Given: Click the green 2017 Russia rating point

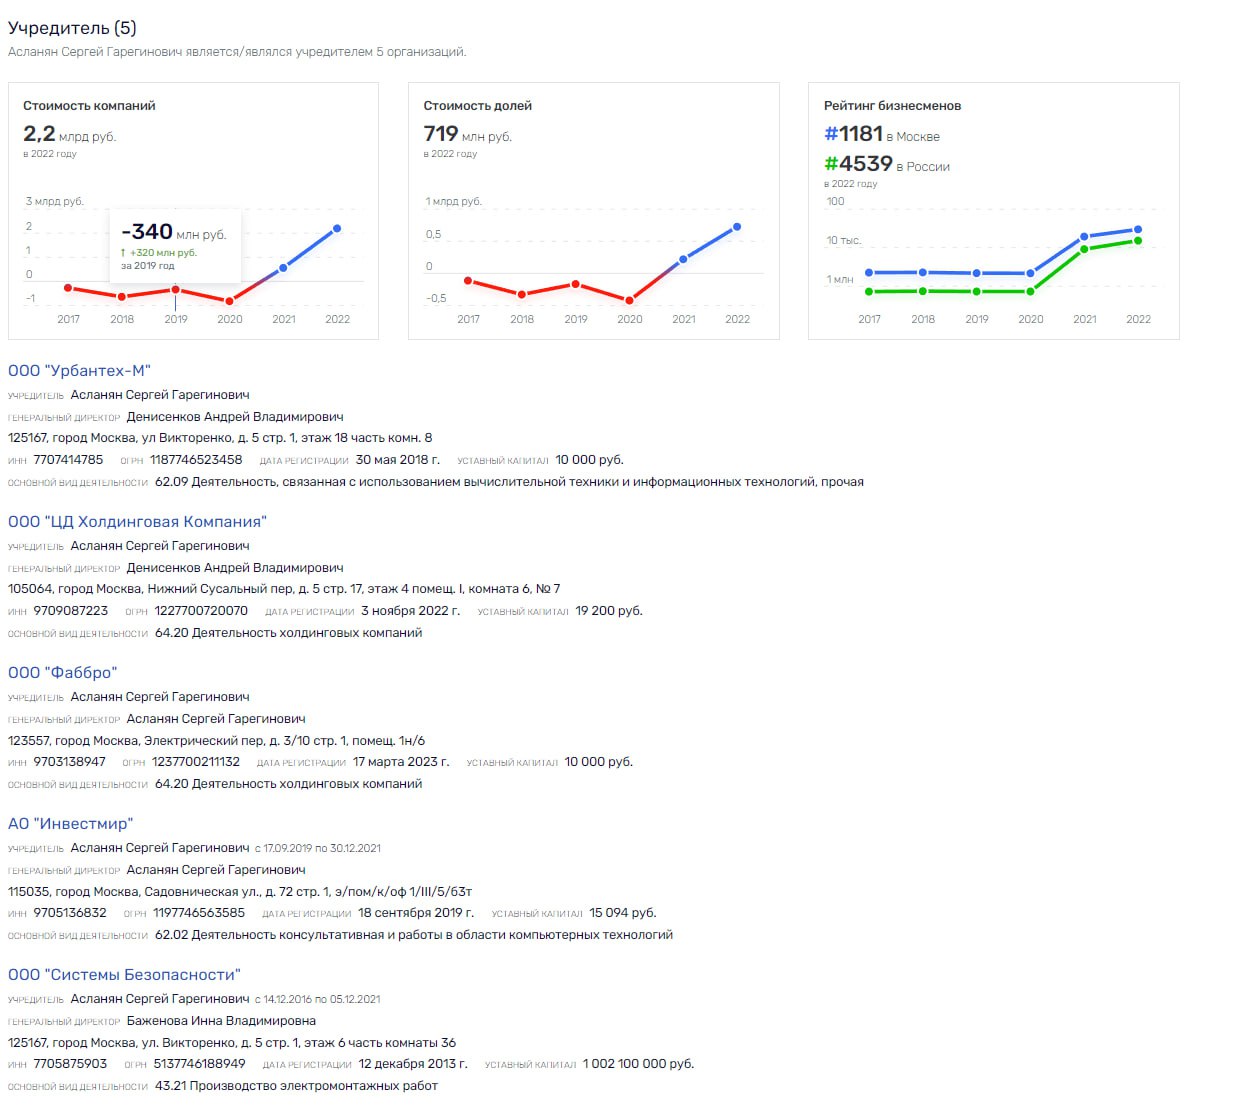Looking at the screenshot, I should (x=869, y=292).
